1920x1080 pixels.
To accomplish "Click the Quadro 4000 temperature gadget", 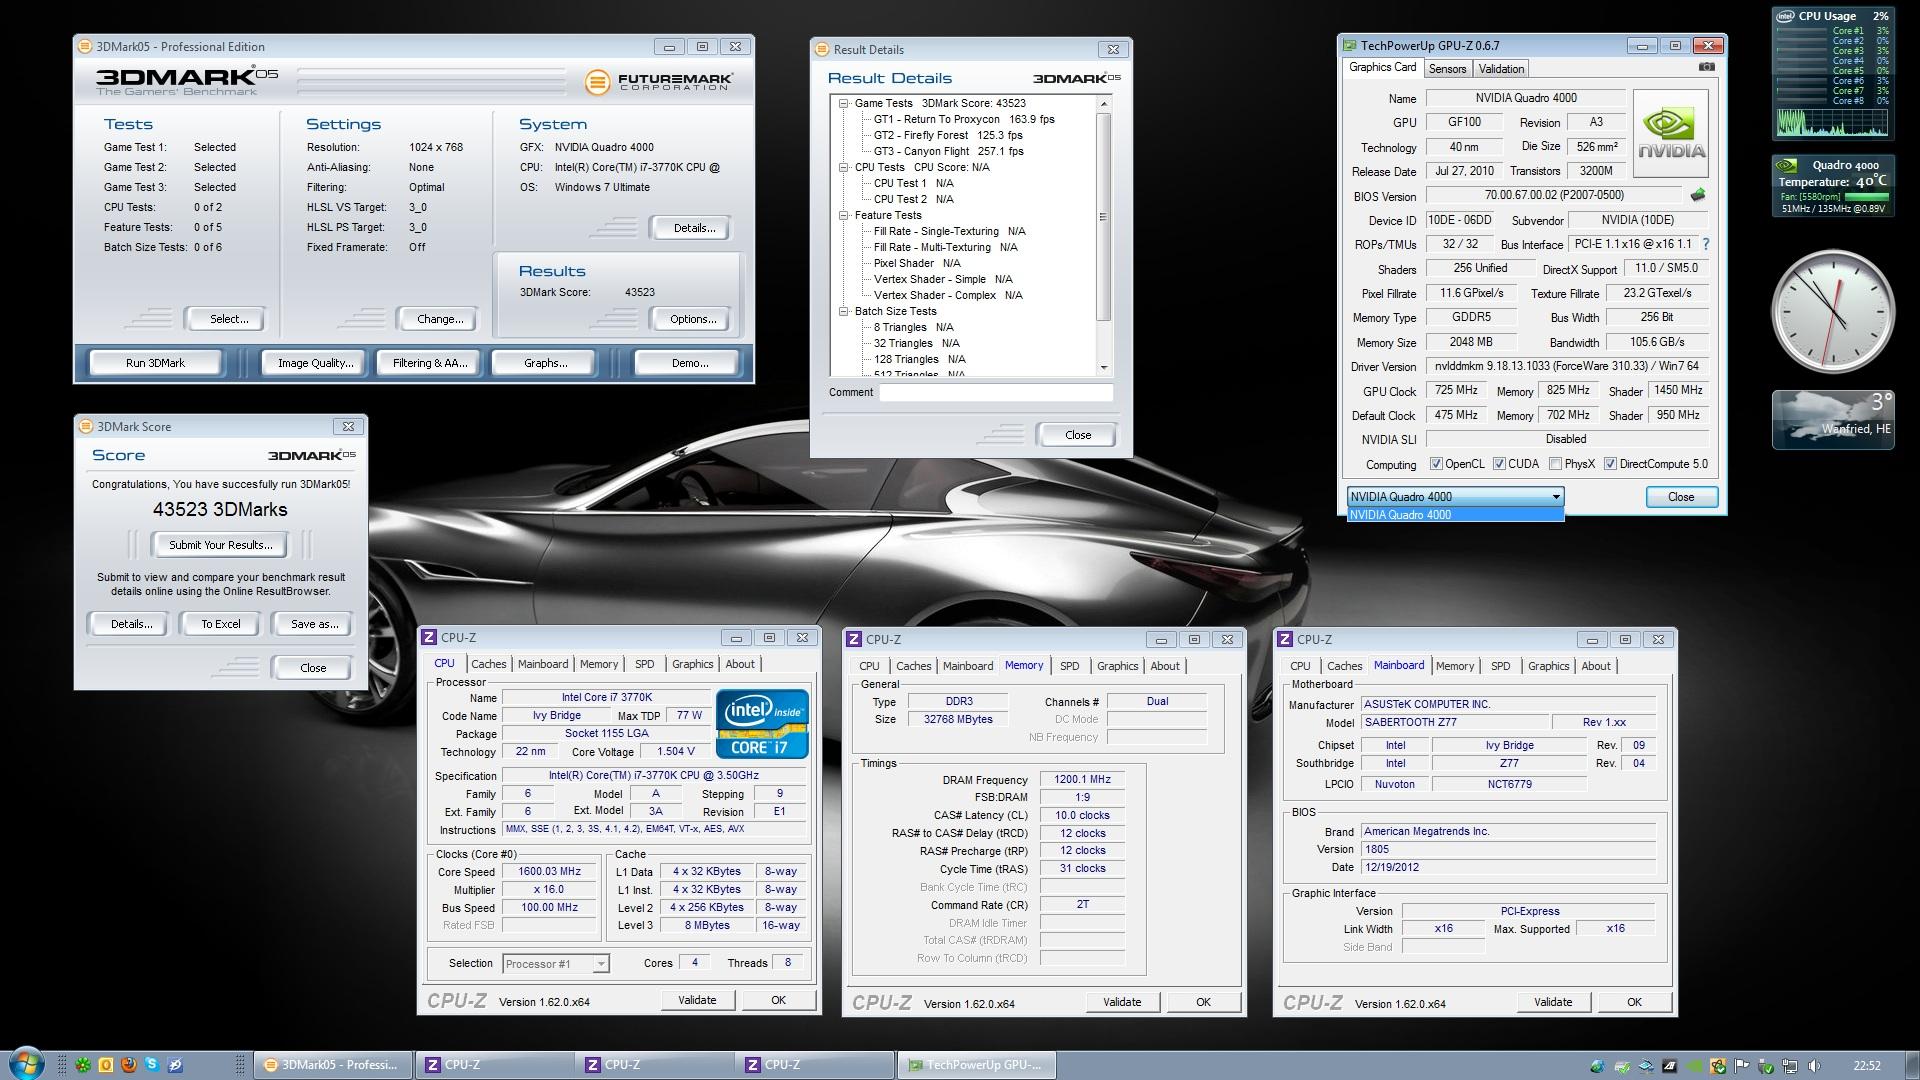I will (x=1833, y=186).
